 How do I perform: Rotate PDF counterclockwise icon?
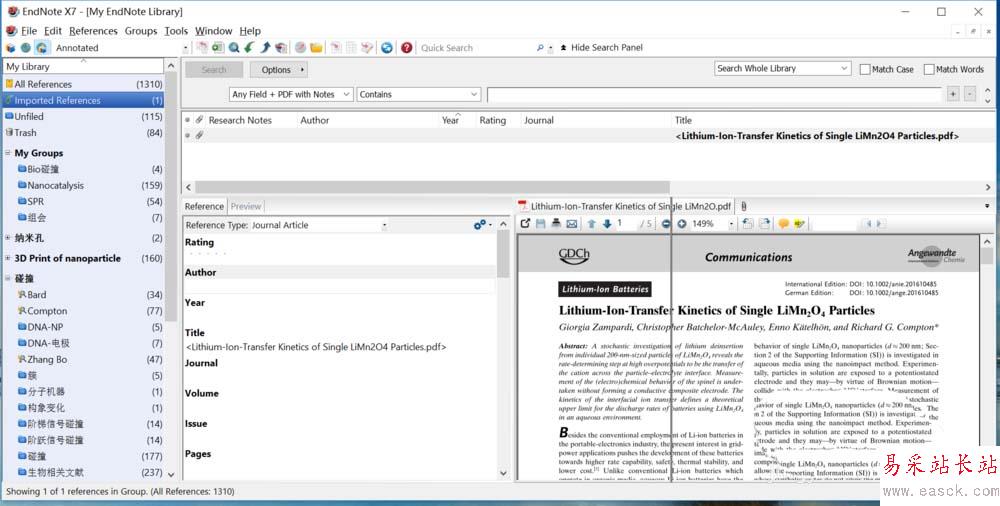748,224
